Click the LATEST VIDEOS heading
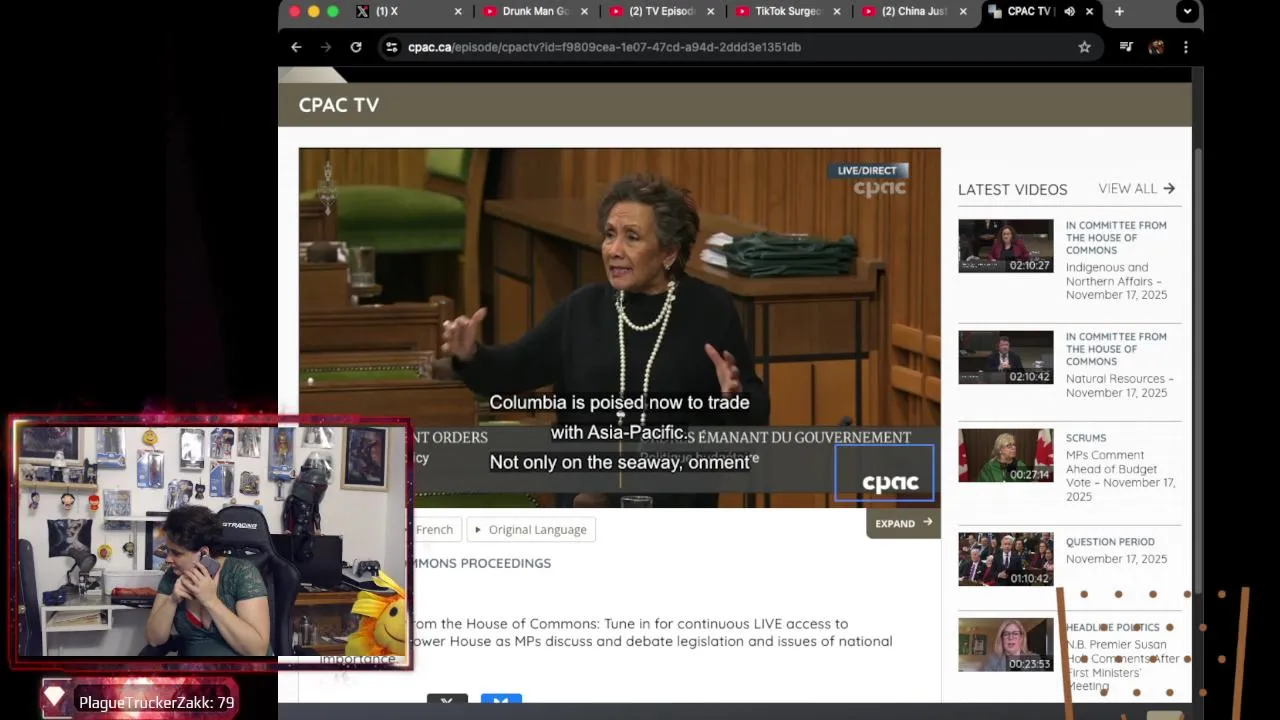 pyautogui.click(x=1012, y=190)
